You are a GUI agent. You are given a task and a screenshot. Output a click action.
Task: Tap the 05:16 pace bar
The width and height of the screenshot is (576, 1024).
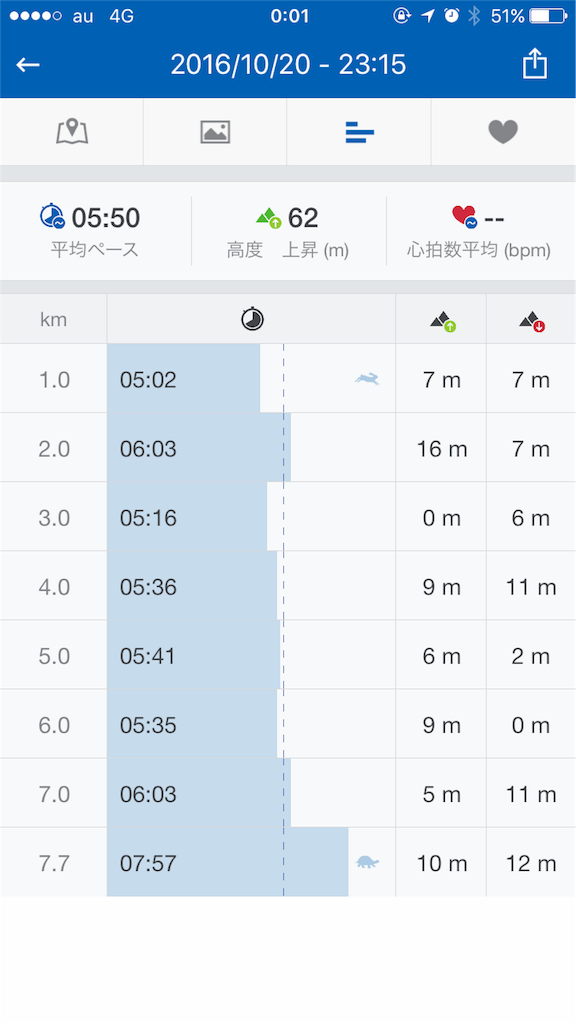tap(187, 517)
